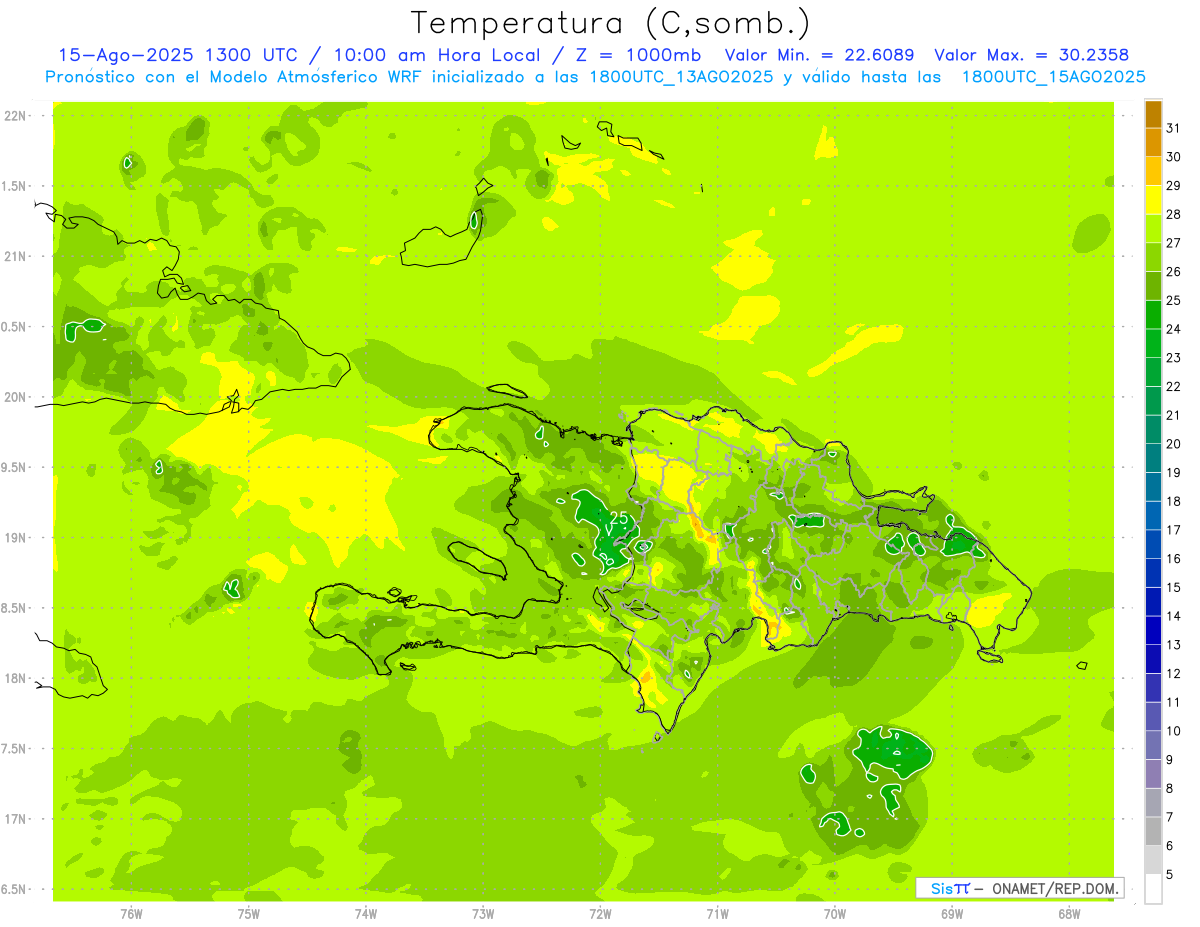
Task: Click the '68W' longitude label
Action: 1069,913
